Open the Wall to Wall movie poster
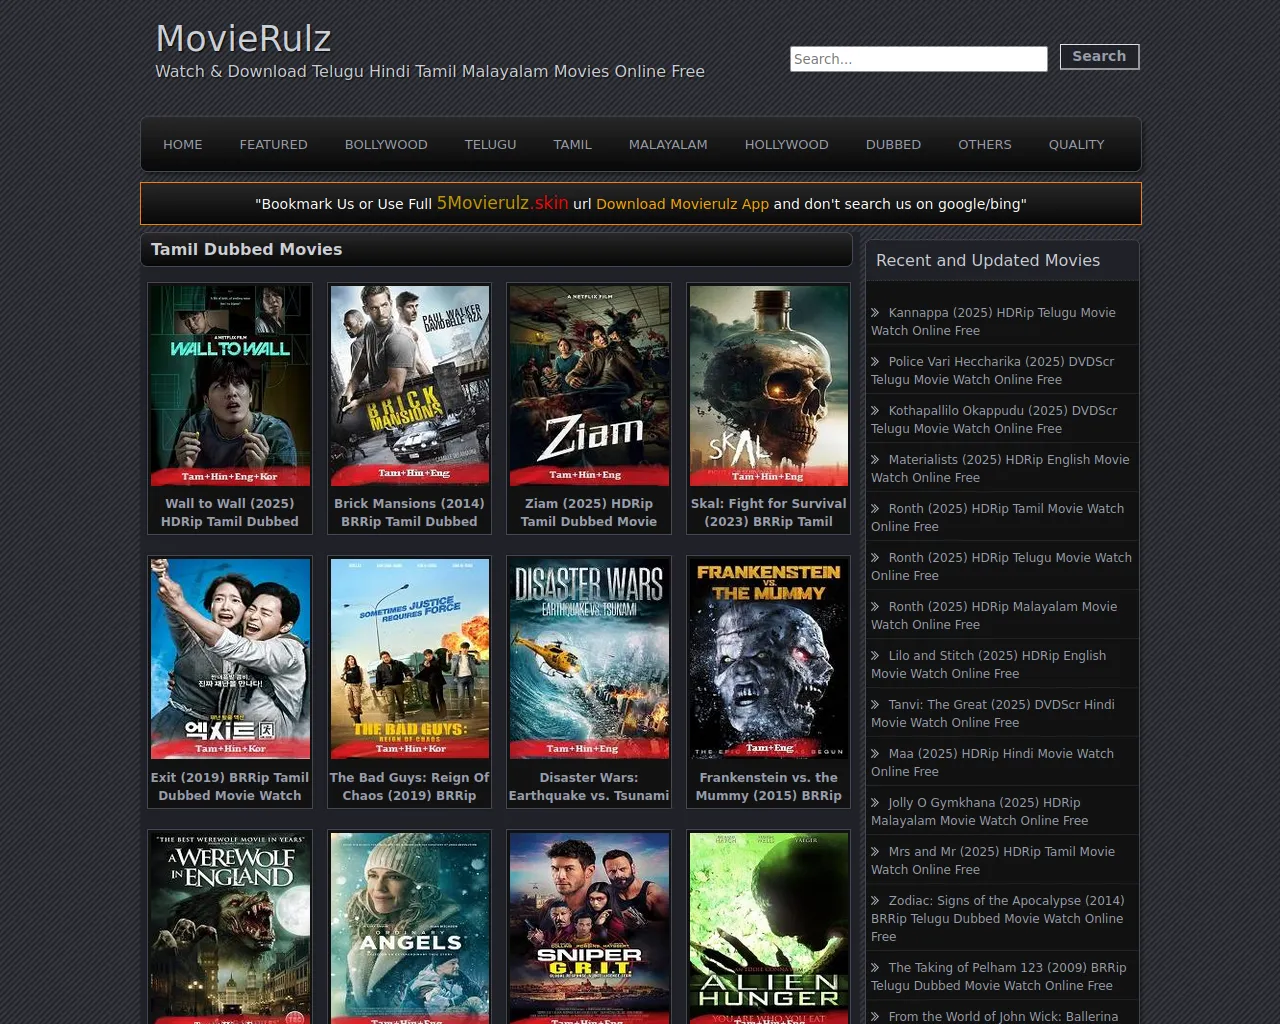This screenshot has width=1280, height=1024. (x=230, y=386)
